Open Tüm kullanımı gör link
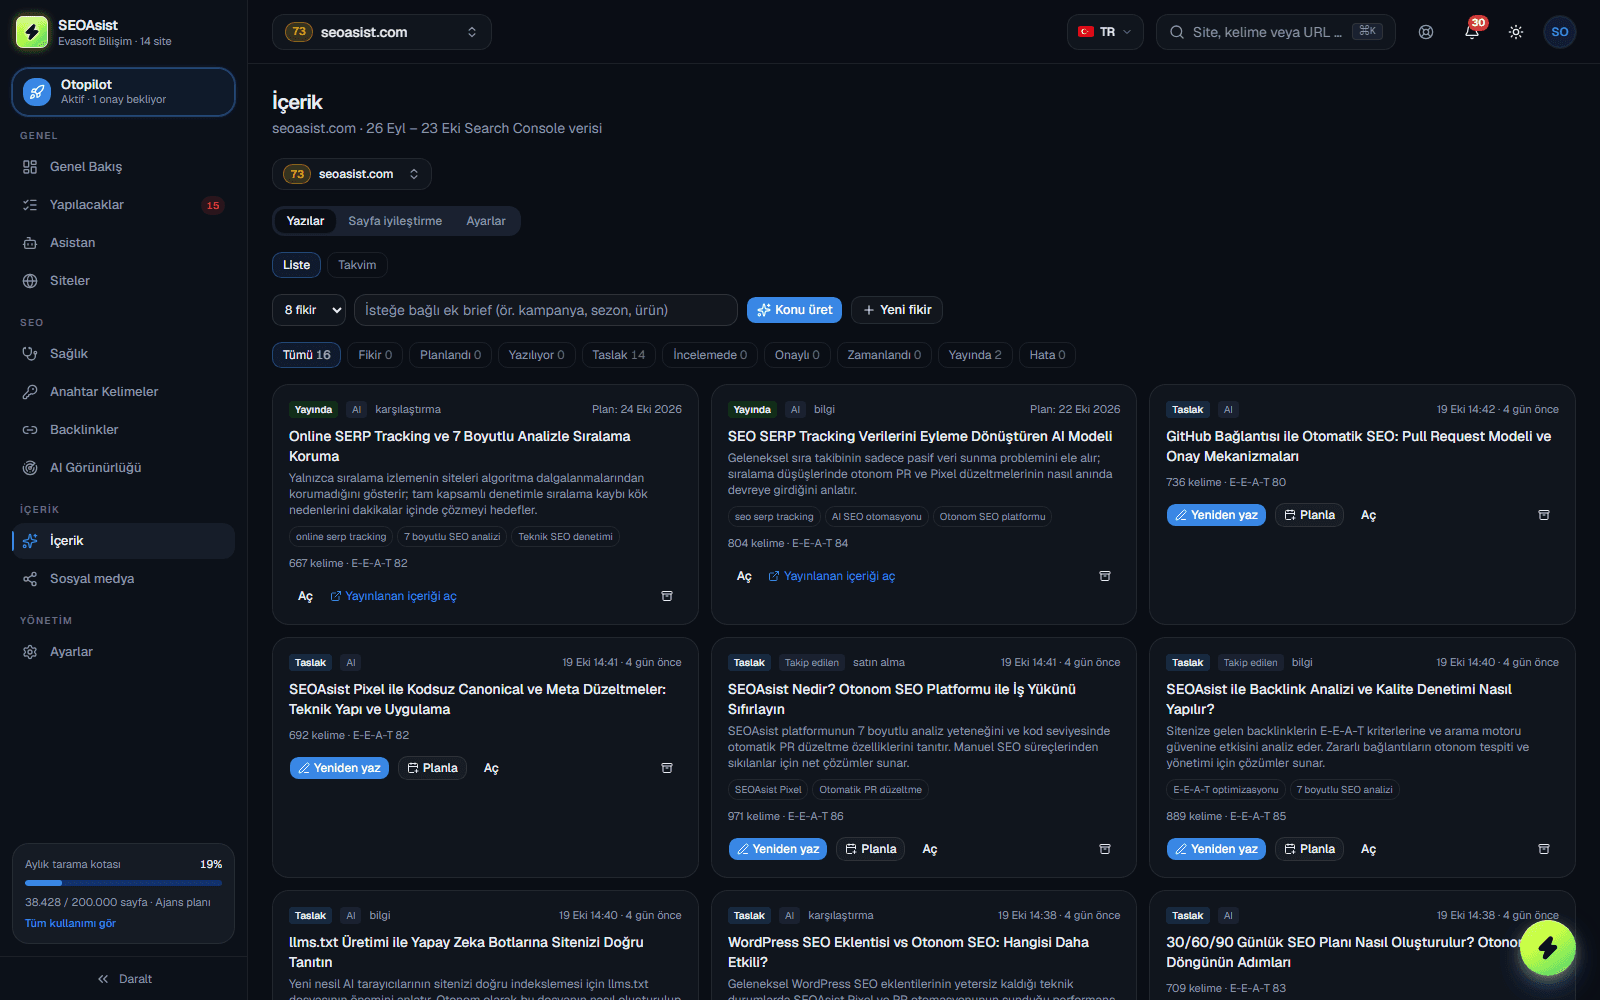 tap(70, 923)
